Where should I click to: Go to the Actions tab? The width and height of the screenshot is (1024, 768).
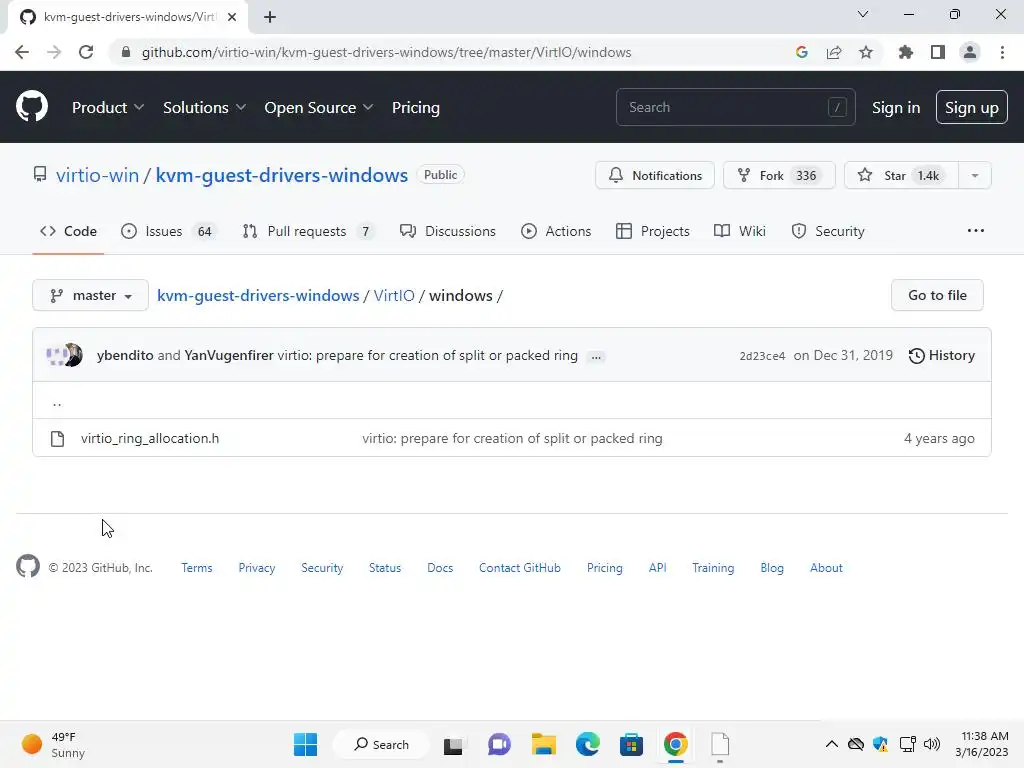coord(556,231)
